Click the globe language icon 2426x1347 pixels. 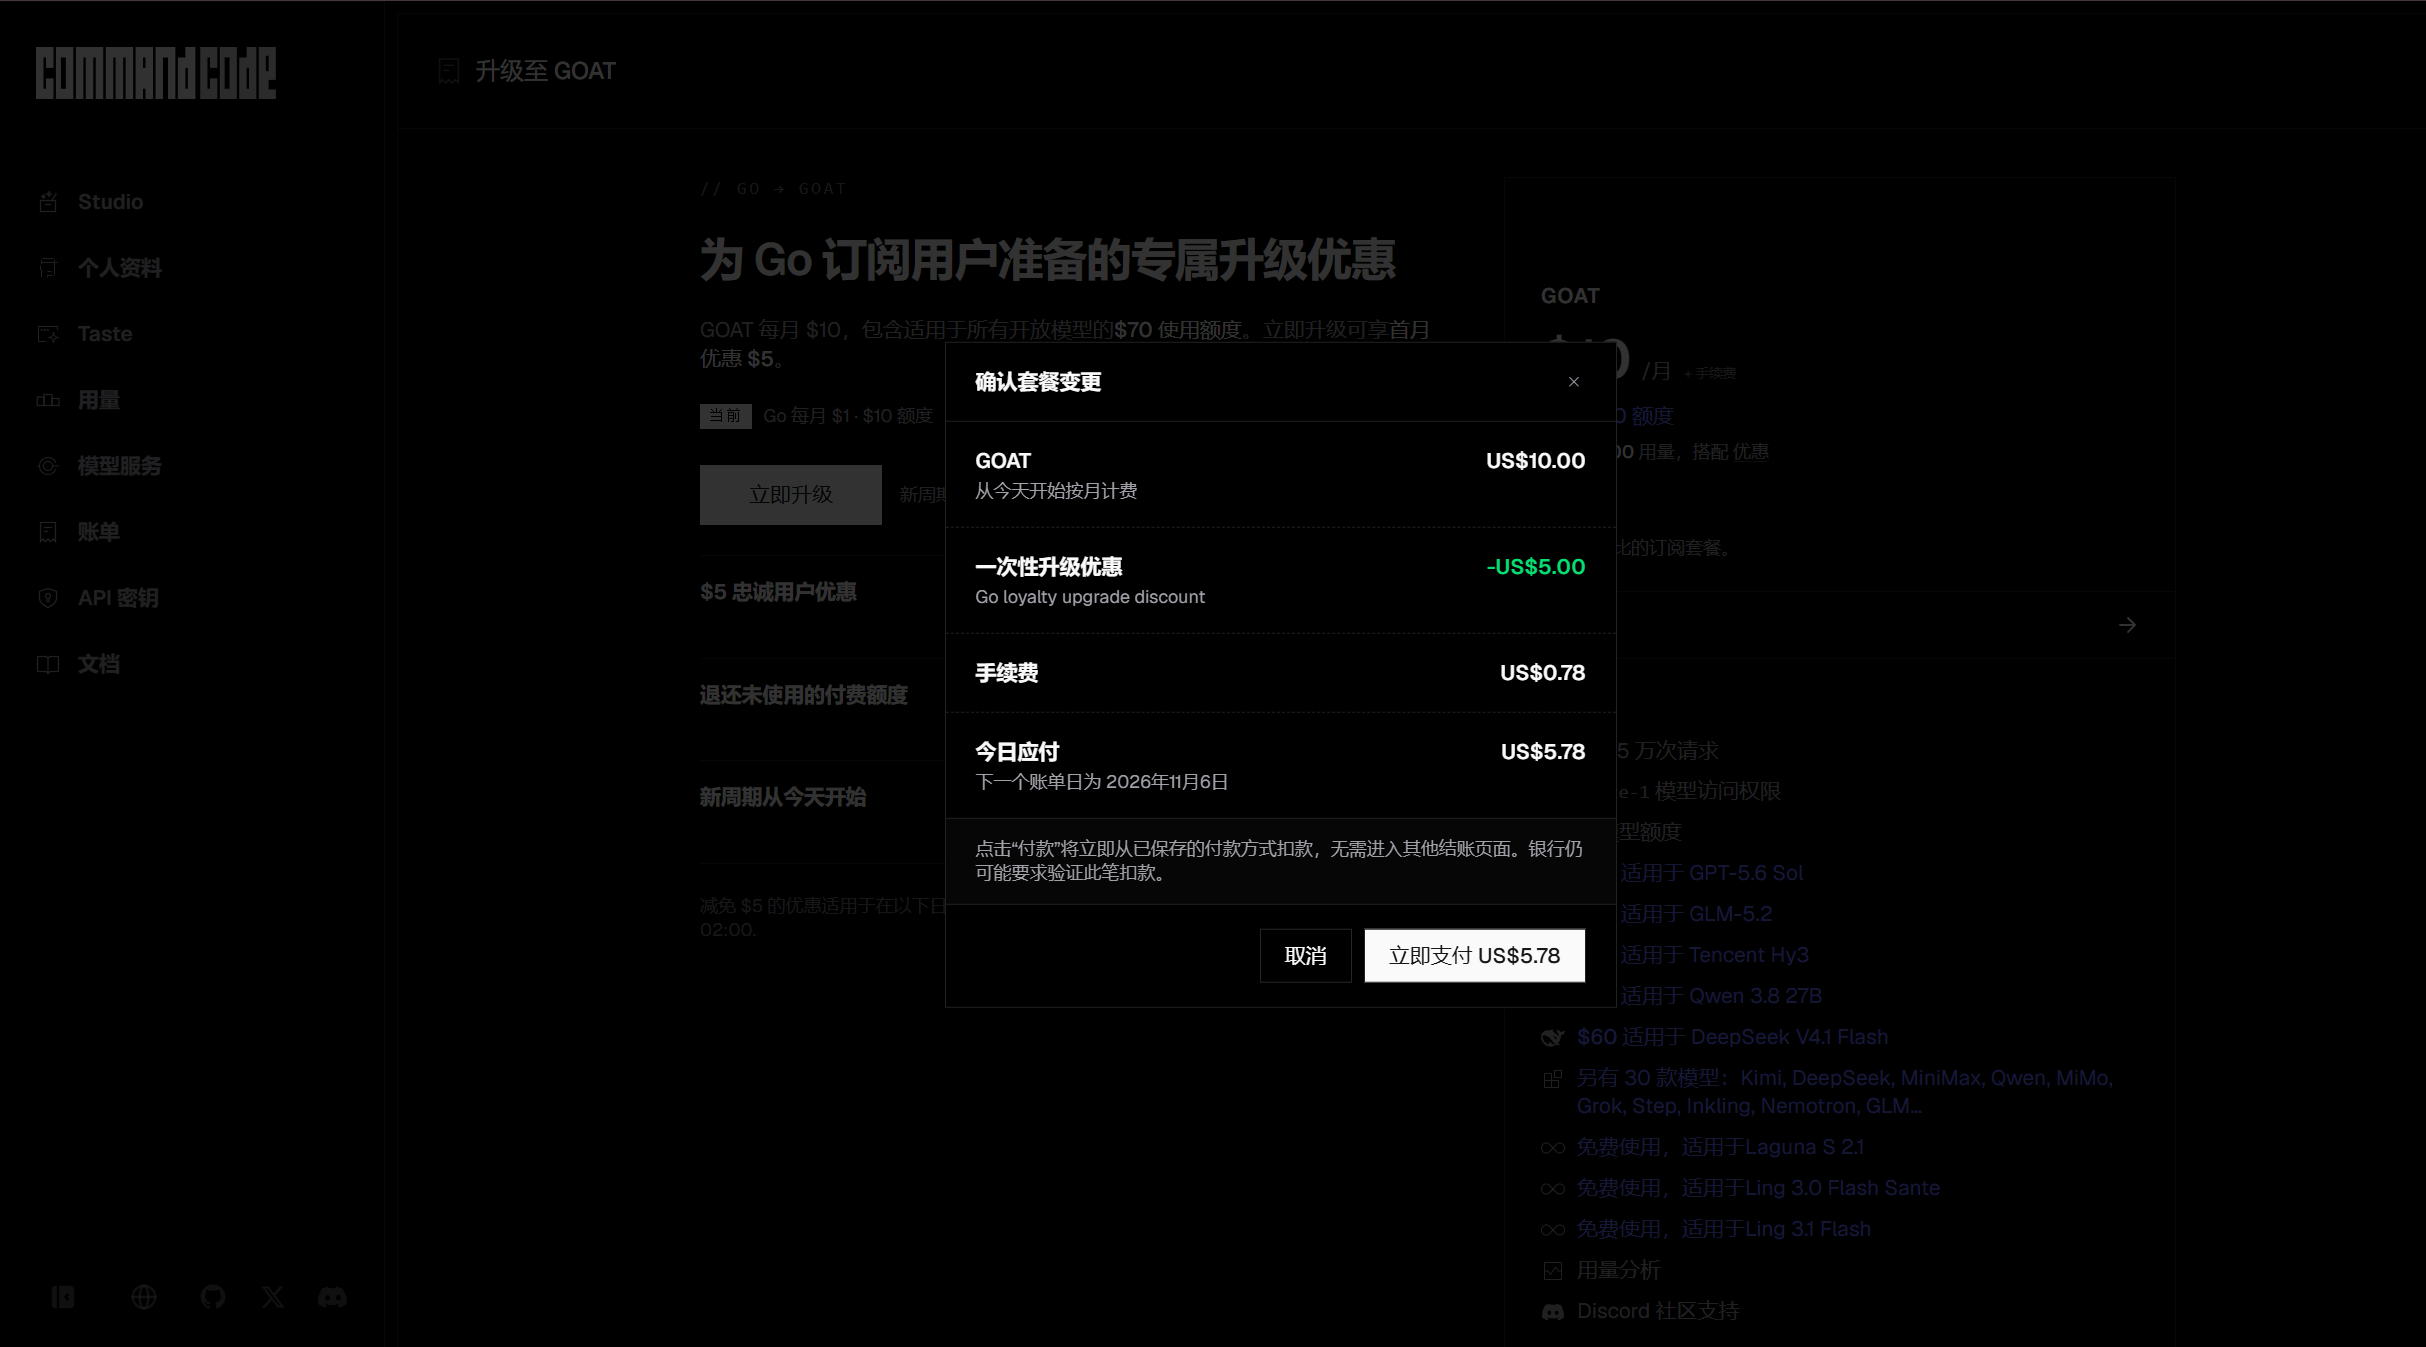pos(144,1297)
